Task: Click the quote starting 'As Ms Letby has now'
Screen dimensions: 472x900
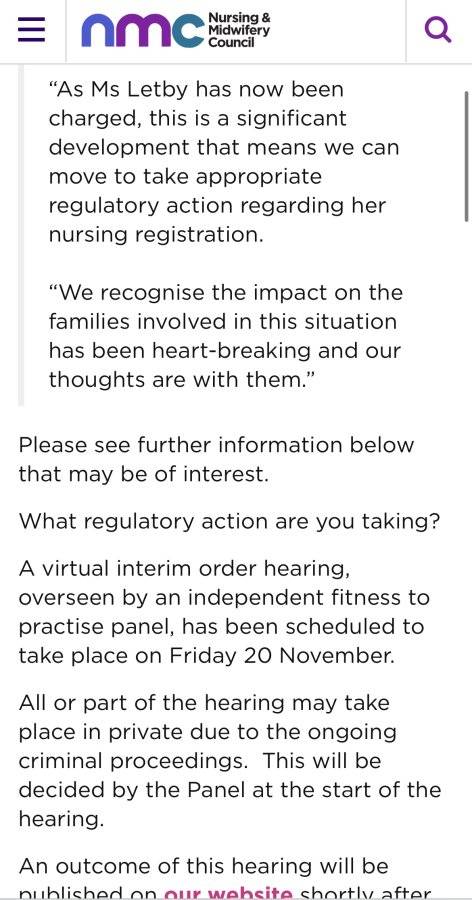Action: coord(223,162)
